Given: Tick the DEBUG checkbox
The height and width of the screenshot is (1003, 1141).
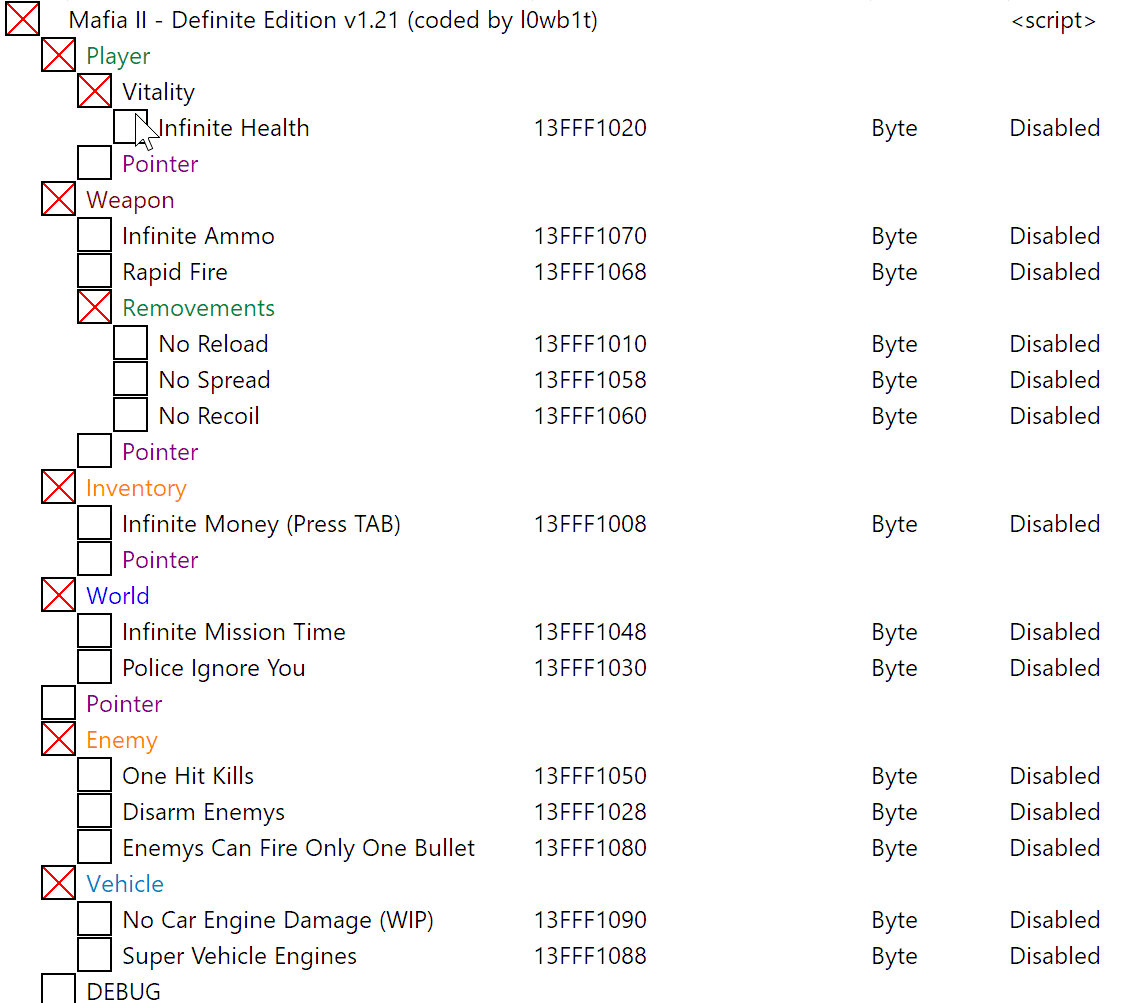Looking at the screenshot, I should pos(59,990).
